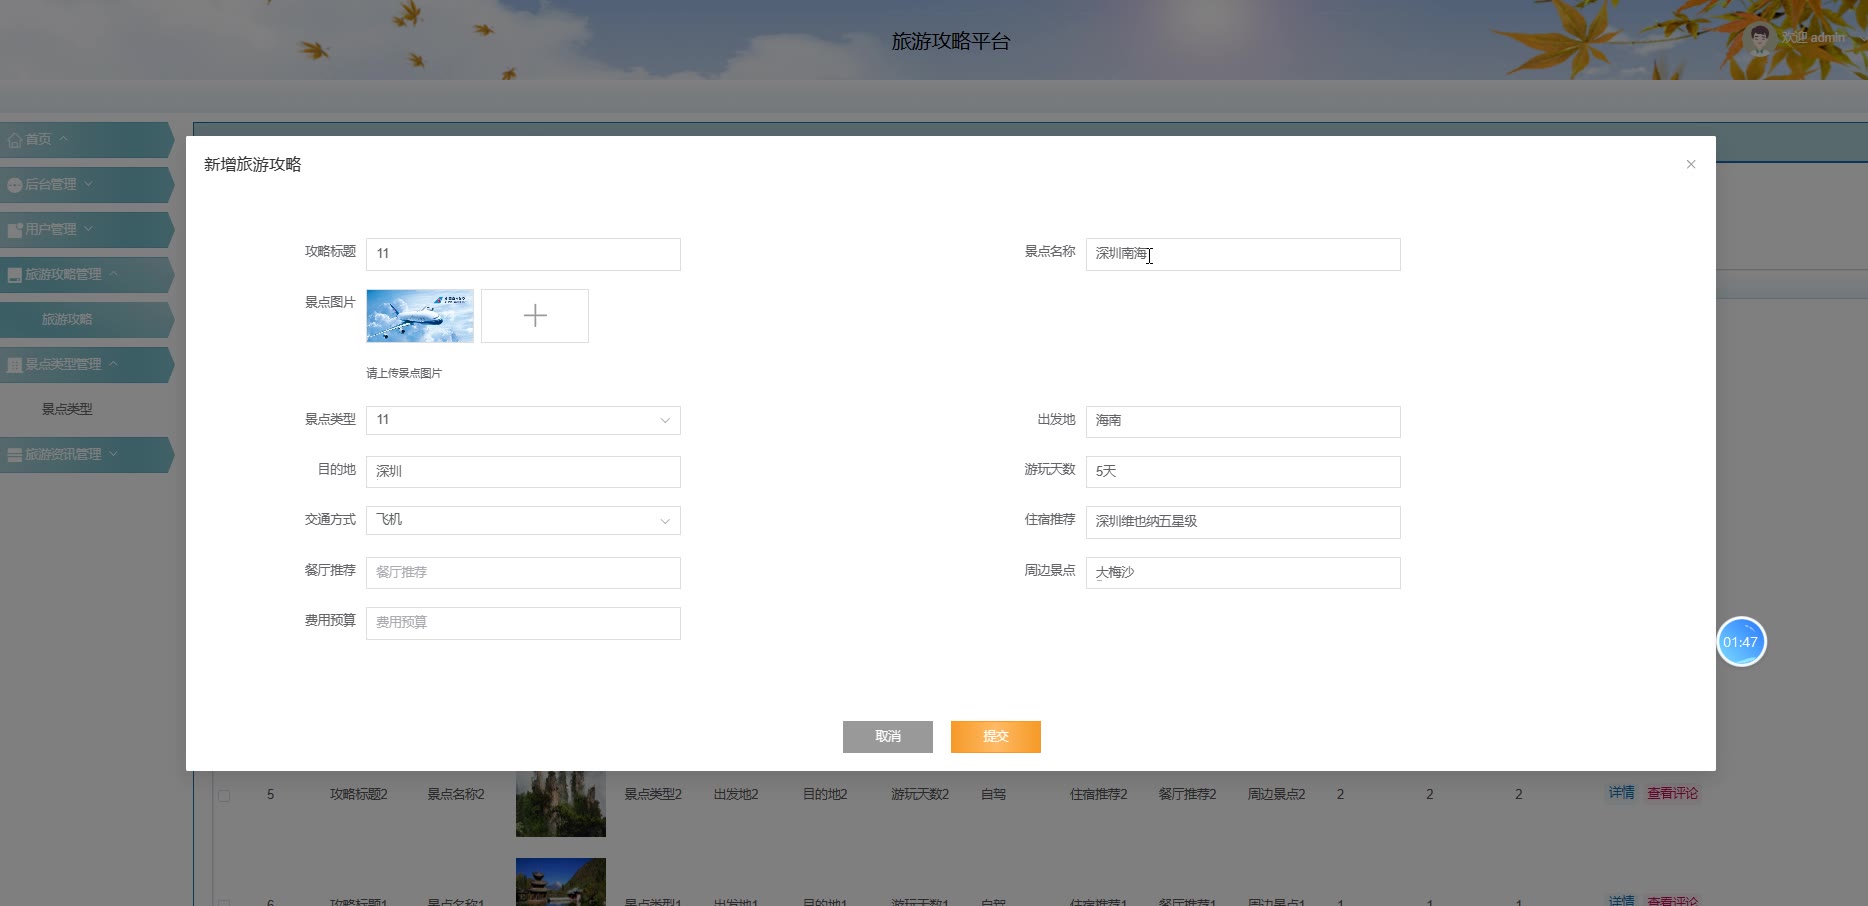Click the 取消 cancel button
The width and height of the screenshot is (1868, 906).
click(x=887, y=737)
